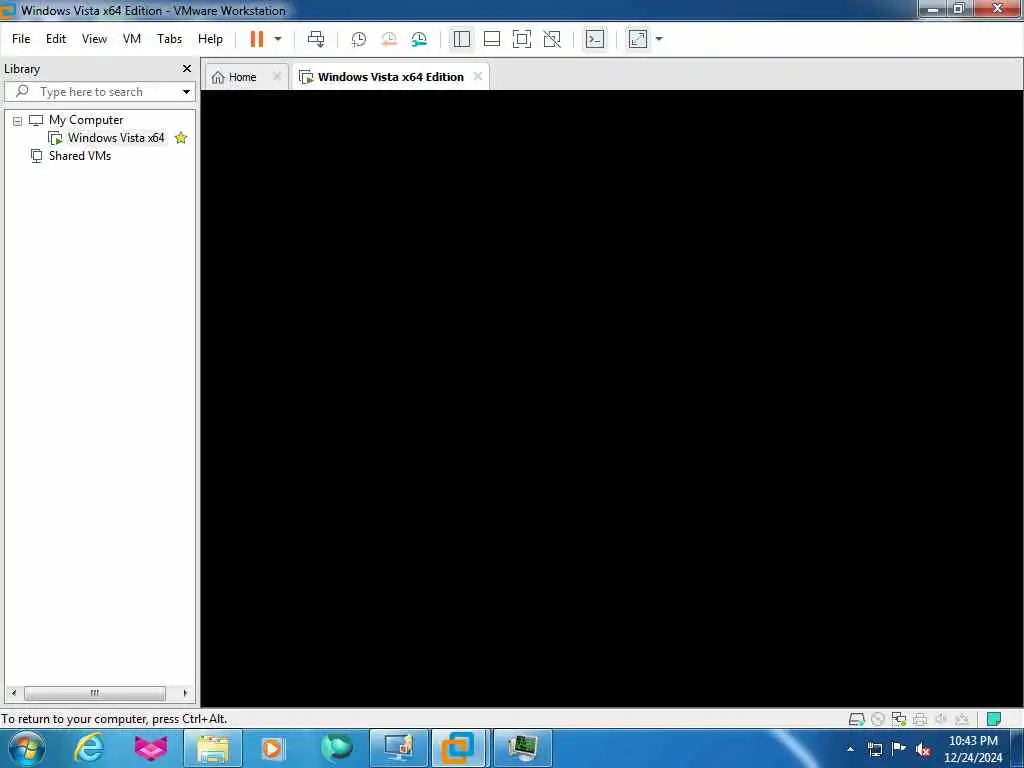Screen dimensions: 1024x768
Task: Click the circuit board app taskbar button
Action: 522,748
